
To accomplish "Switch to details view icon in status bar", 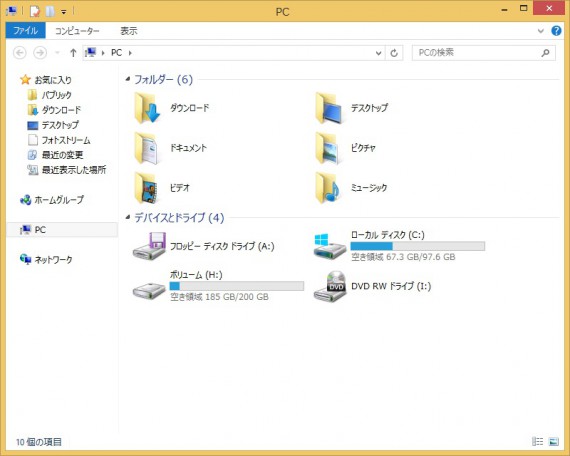I will click(537, 441).
